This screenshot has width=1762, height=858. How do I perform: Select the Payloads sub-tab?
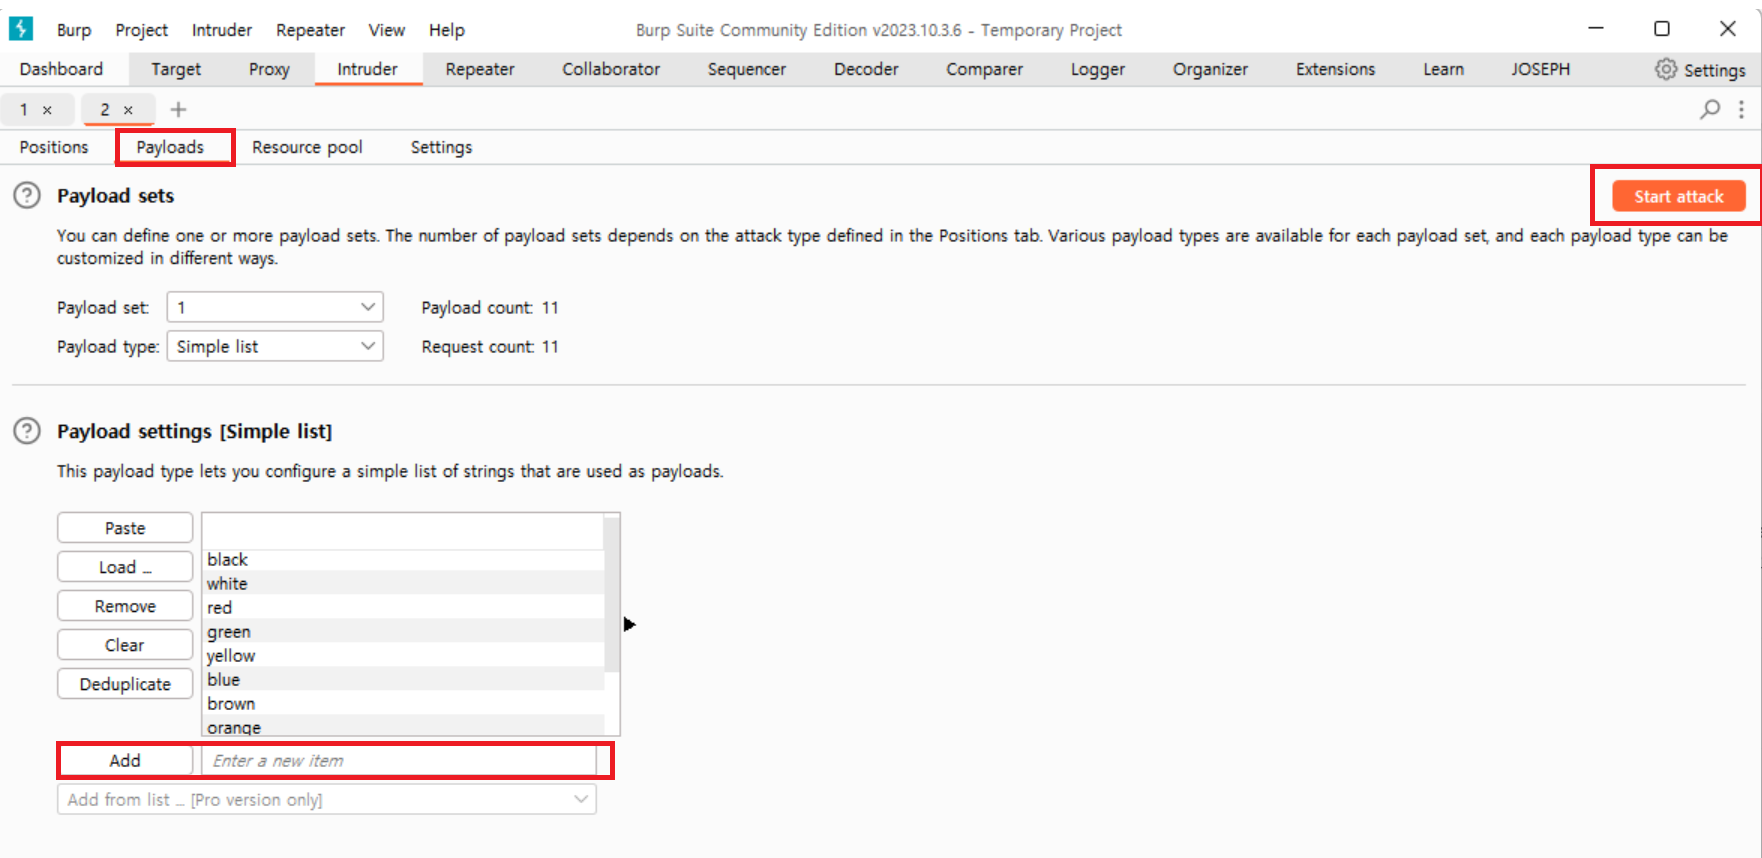(x=170, y=147)
